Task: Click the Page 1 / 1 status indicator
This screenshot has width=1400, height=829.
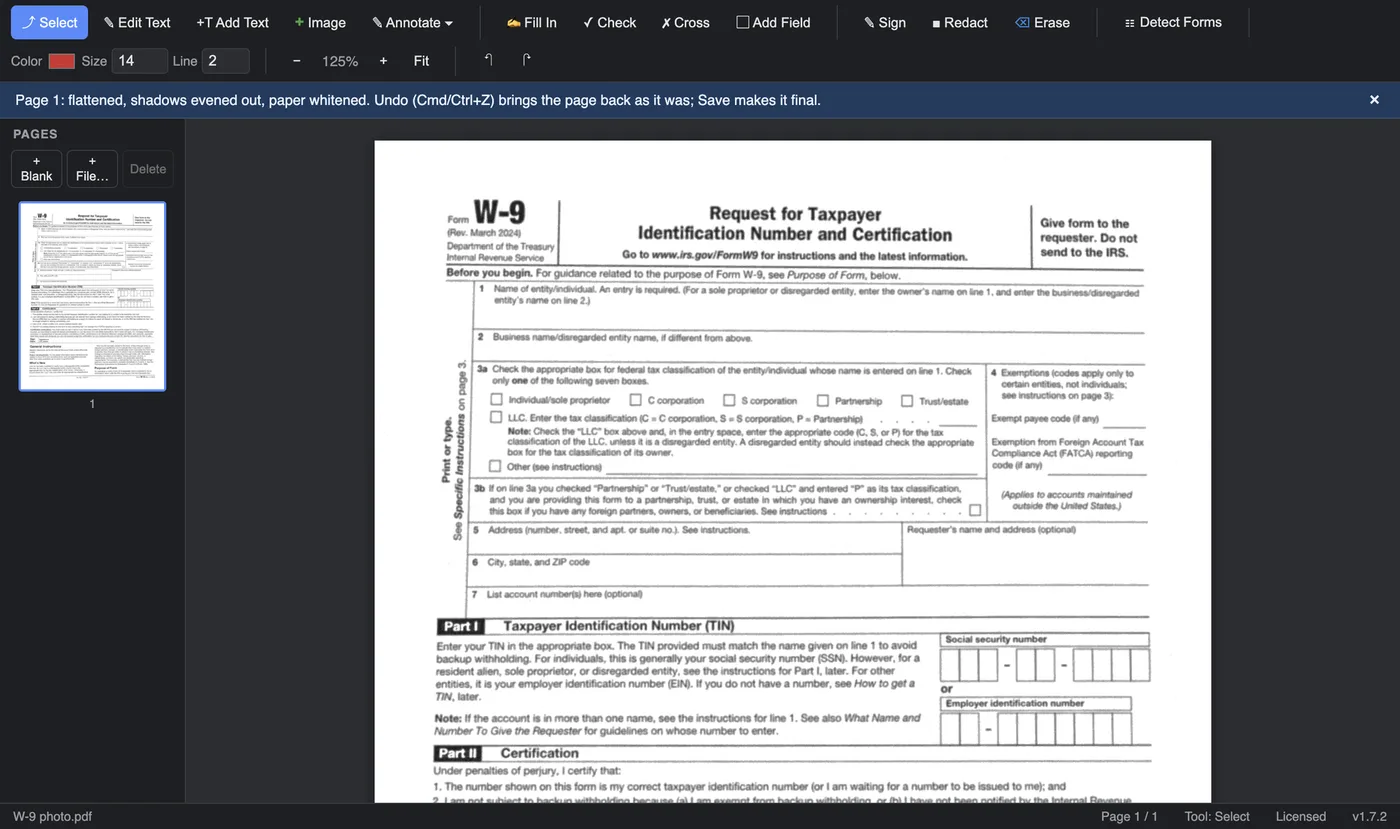Action: (x=1129, y=816)
